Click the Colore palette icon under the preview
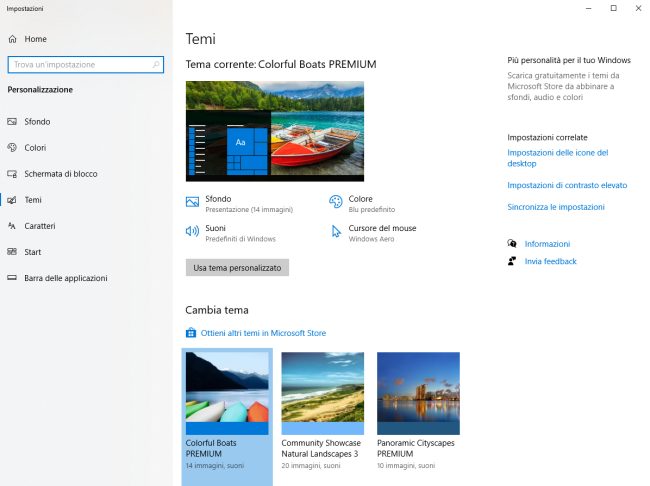The height and width of the screenshot is (486, 650). (x=335, y=202)
